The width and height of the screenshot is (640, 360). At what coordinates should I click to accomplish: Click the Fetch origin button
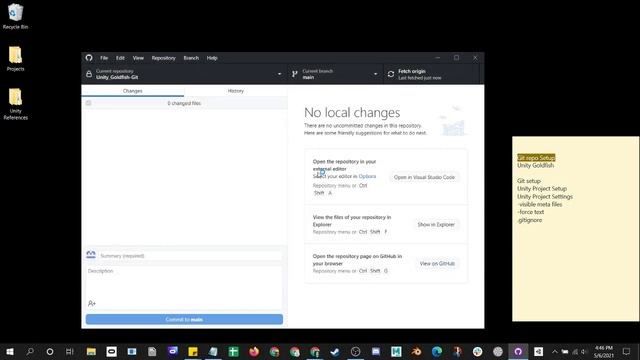click(x=431, y=74)
